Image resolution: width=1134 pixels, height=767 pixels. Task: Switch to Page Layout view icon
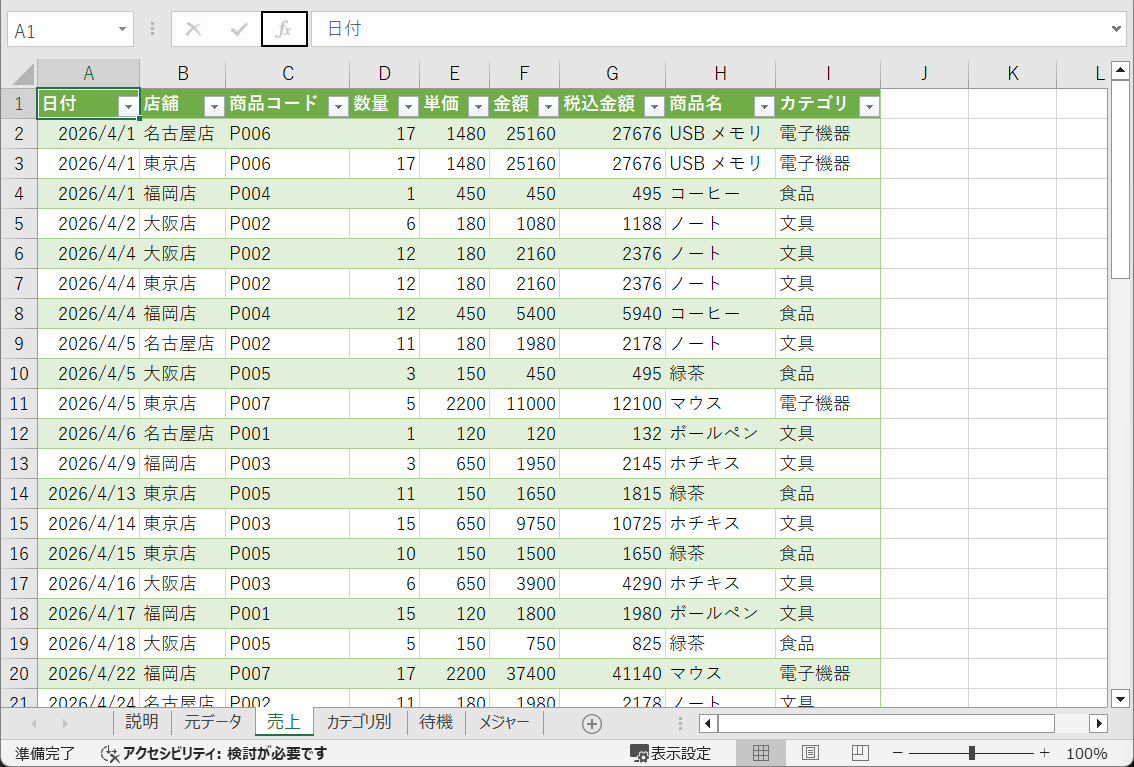811,753
